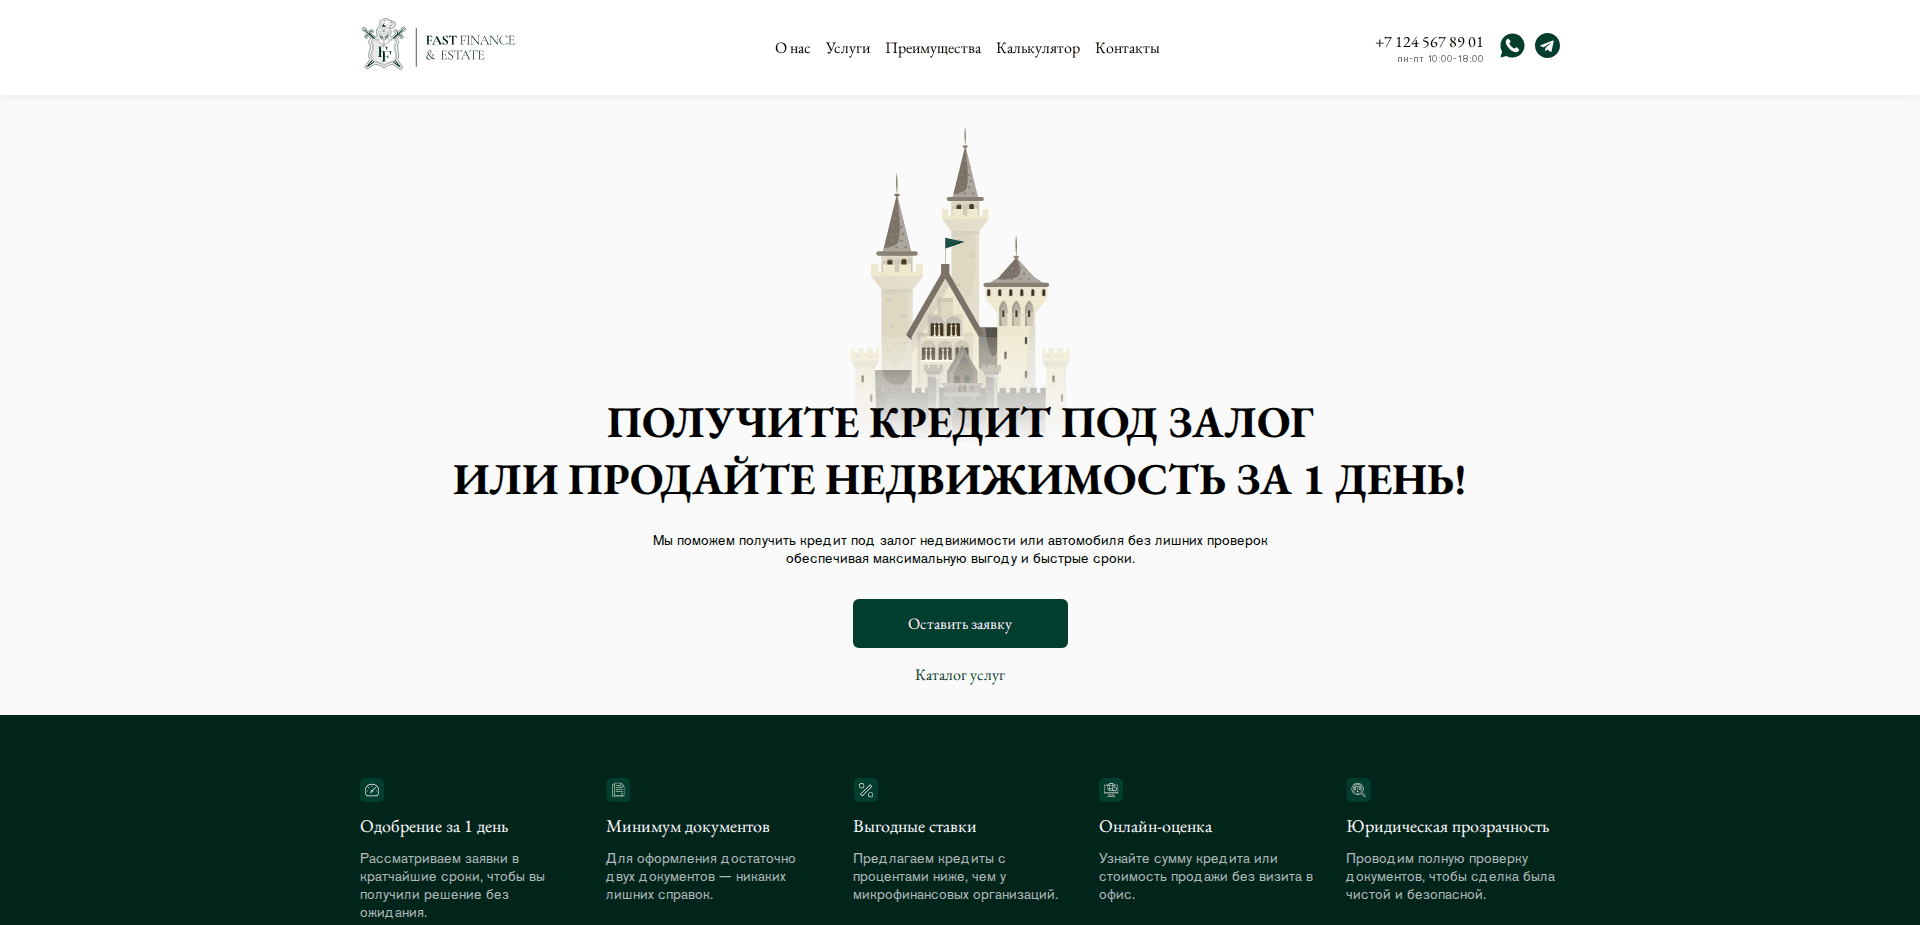
Task: Navigate to 'Преимущества' in the top menu
Action: [933, 47]
